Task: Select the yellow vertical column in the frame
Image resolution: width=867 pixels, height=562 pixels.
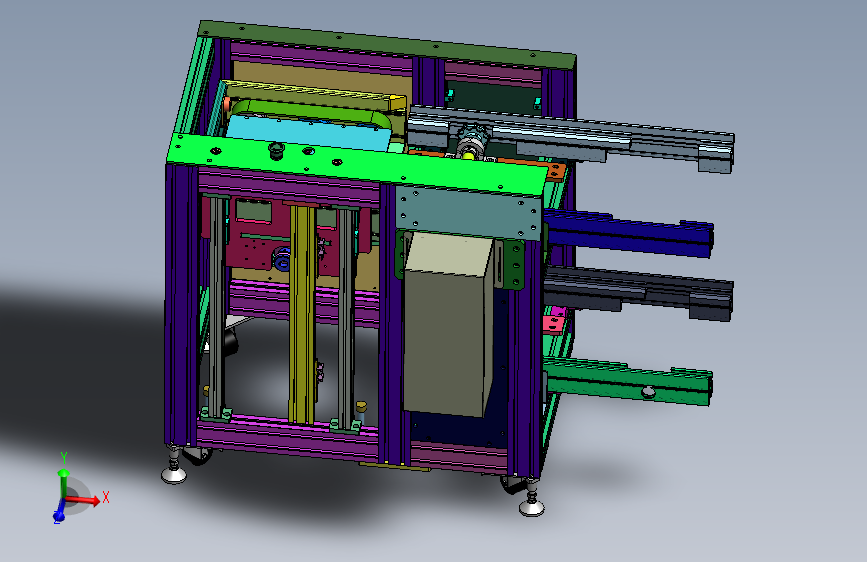Action: pos(302,314)
